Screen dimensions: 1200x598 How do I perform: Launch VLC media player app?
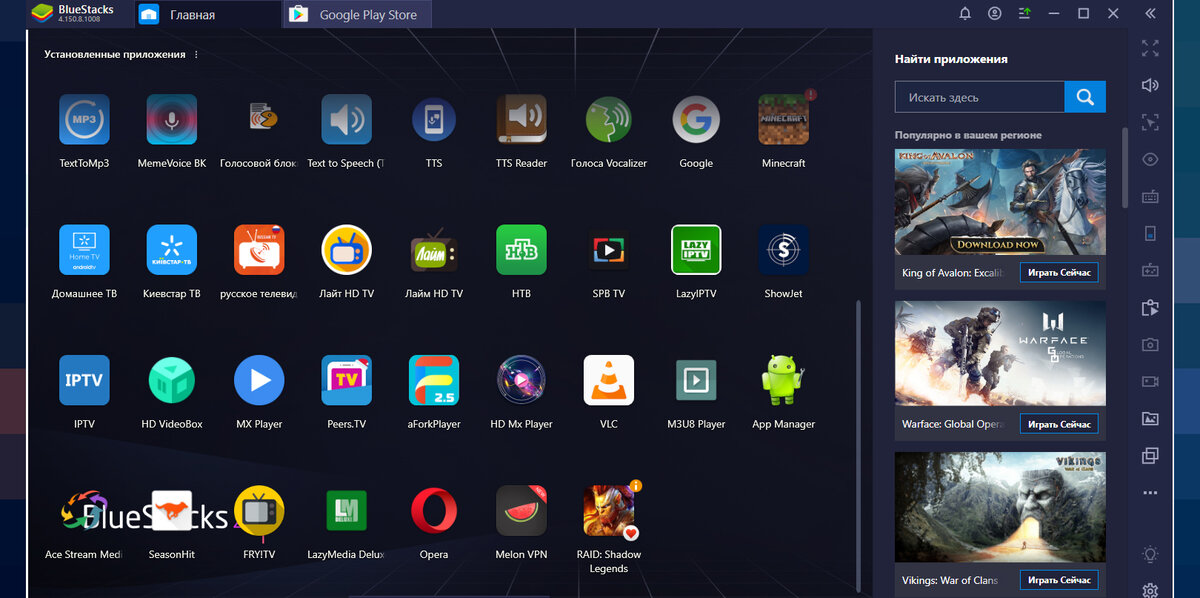pos(609,380)
